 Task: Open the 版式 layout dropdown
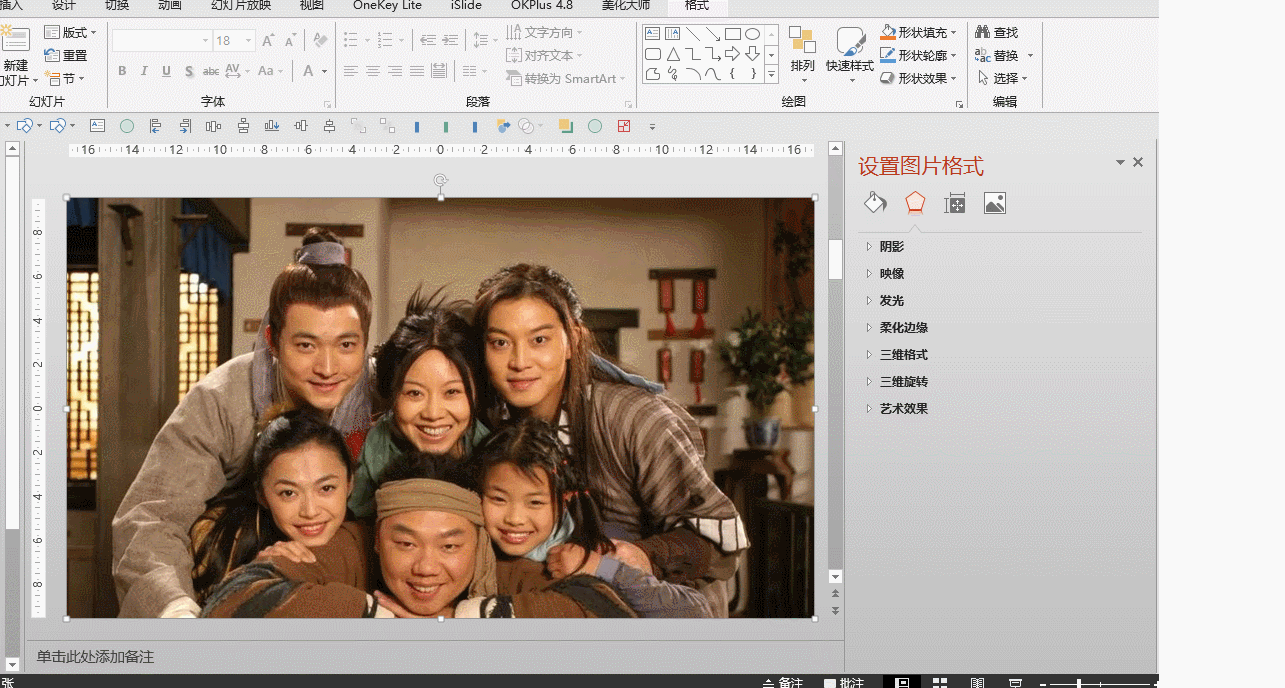(x=71, y=33)
